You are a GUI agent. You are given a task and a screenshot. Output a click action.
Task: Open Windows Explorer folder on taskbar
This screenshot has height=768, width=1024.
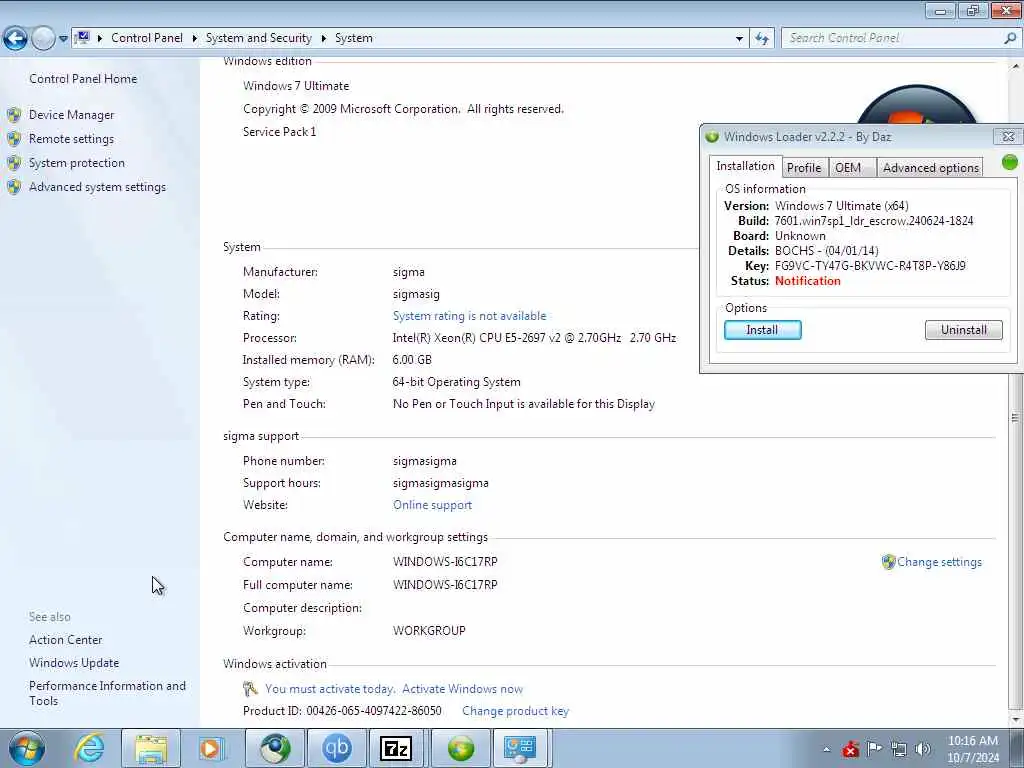click(x=150, y=748)
